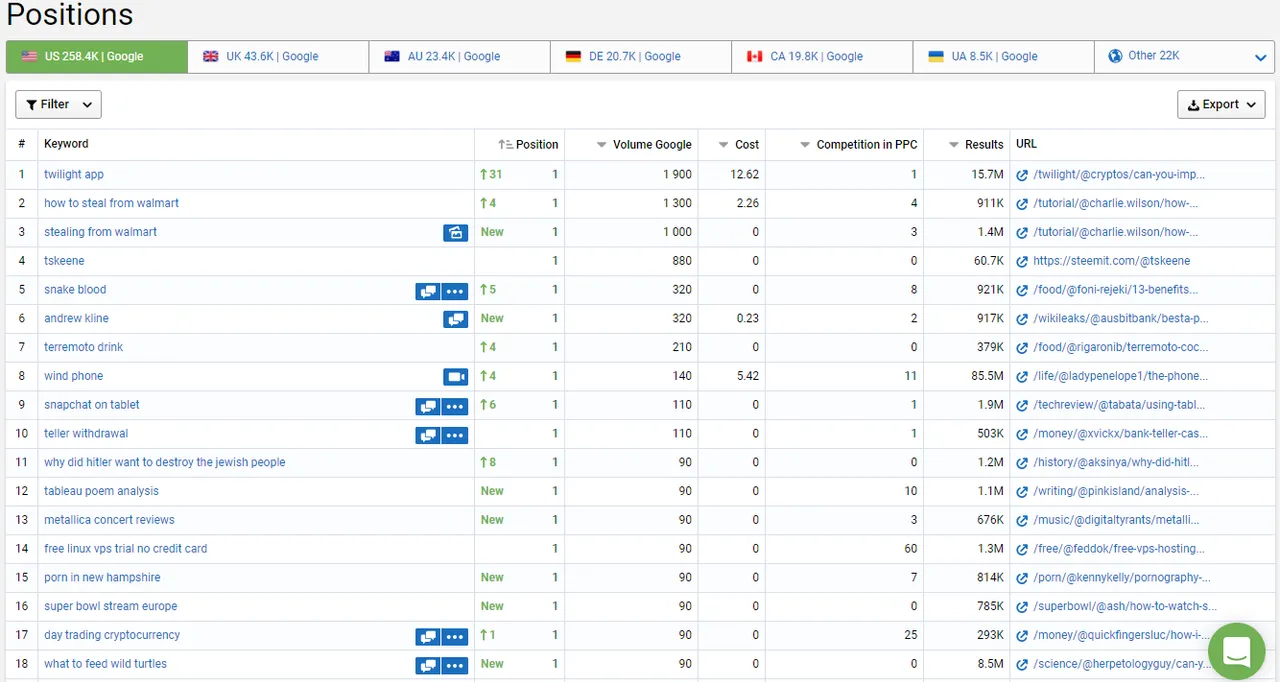
Task: Click the video icon on wind phone row
Action: pyautogui.click(x=456, y=376)
